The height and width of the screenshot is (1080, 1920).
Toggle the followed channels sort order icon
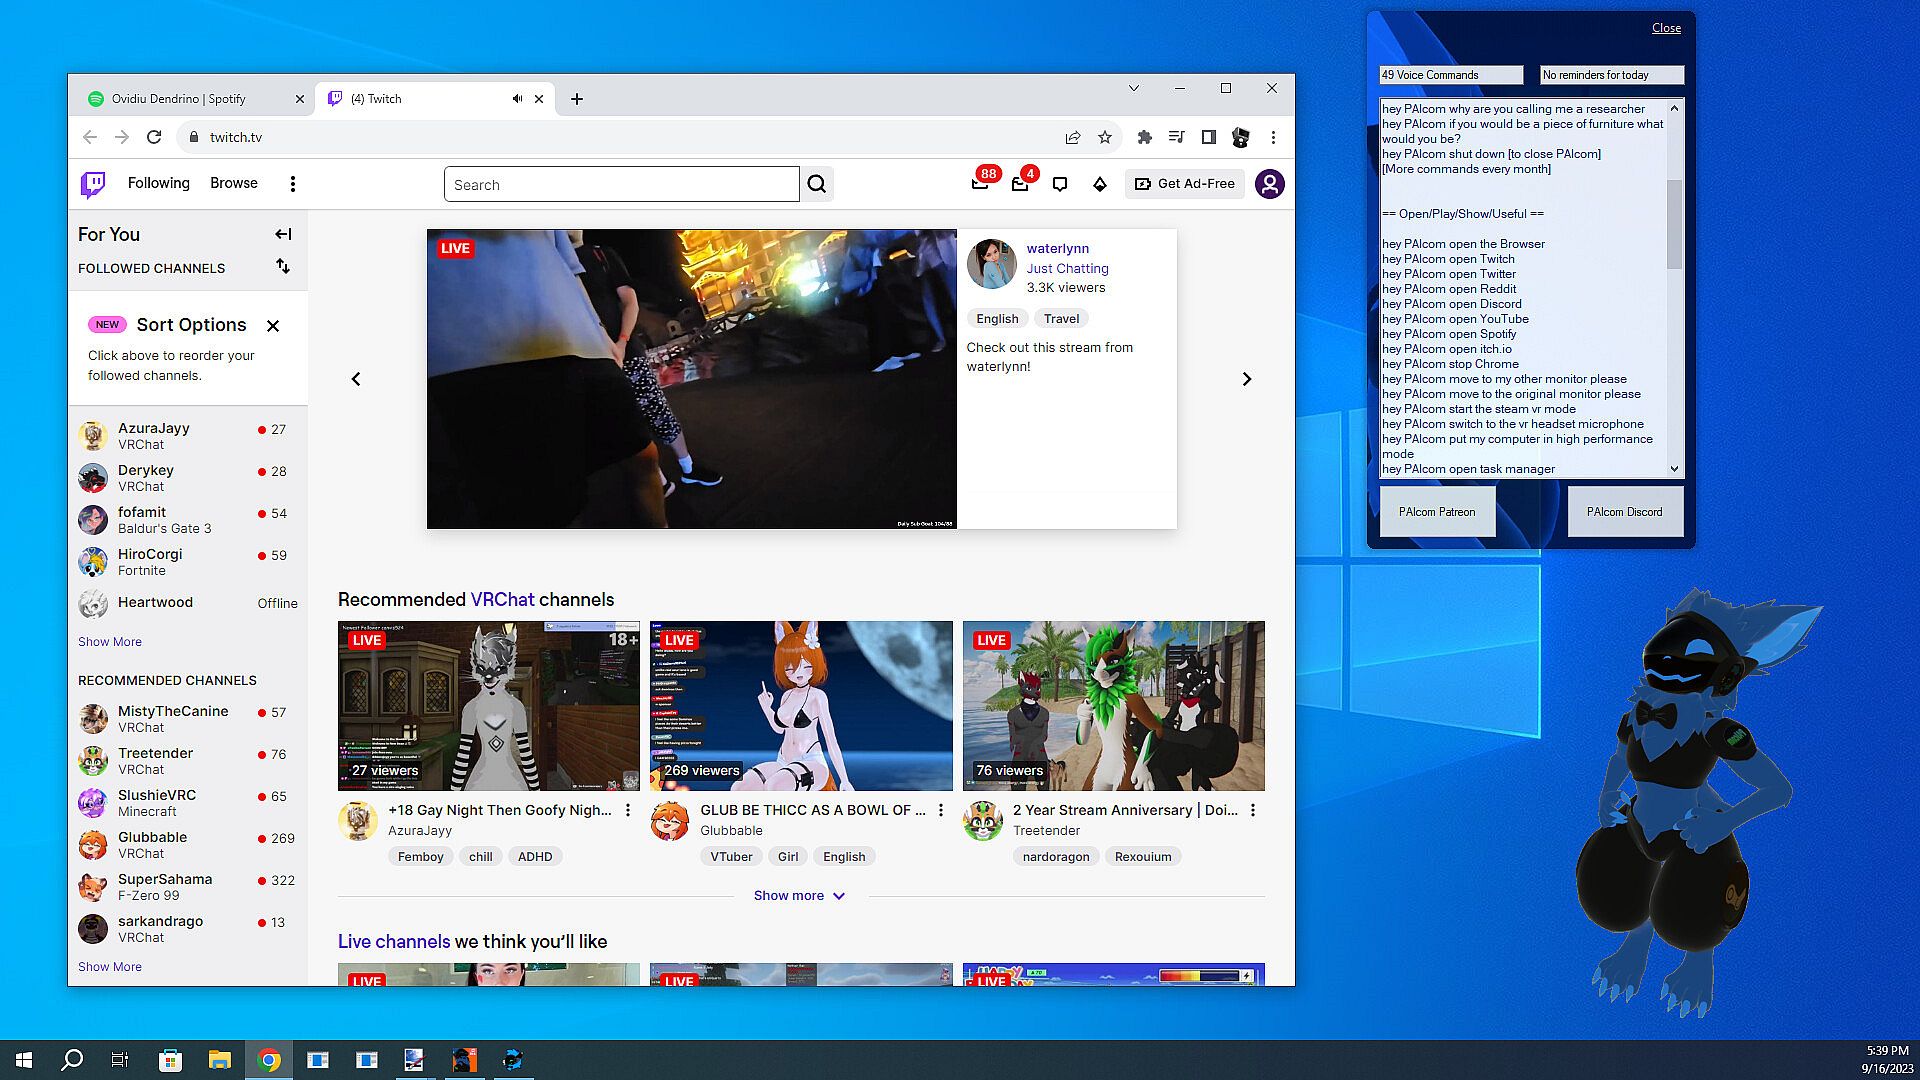(x=283, y=266)
